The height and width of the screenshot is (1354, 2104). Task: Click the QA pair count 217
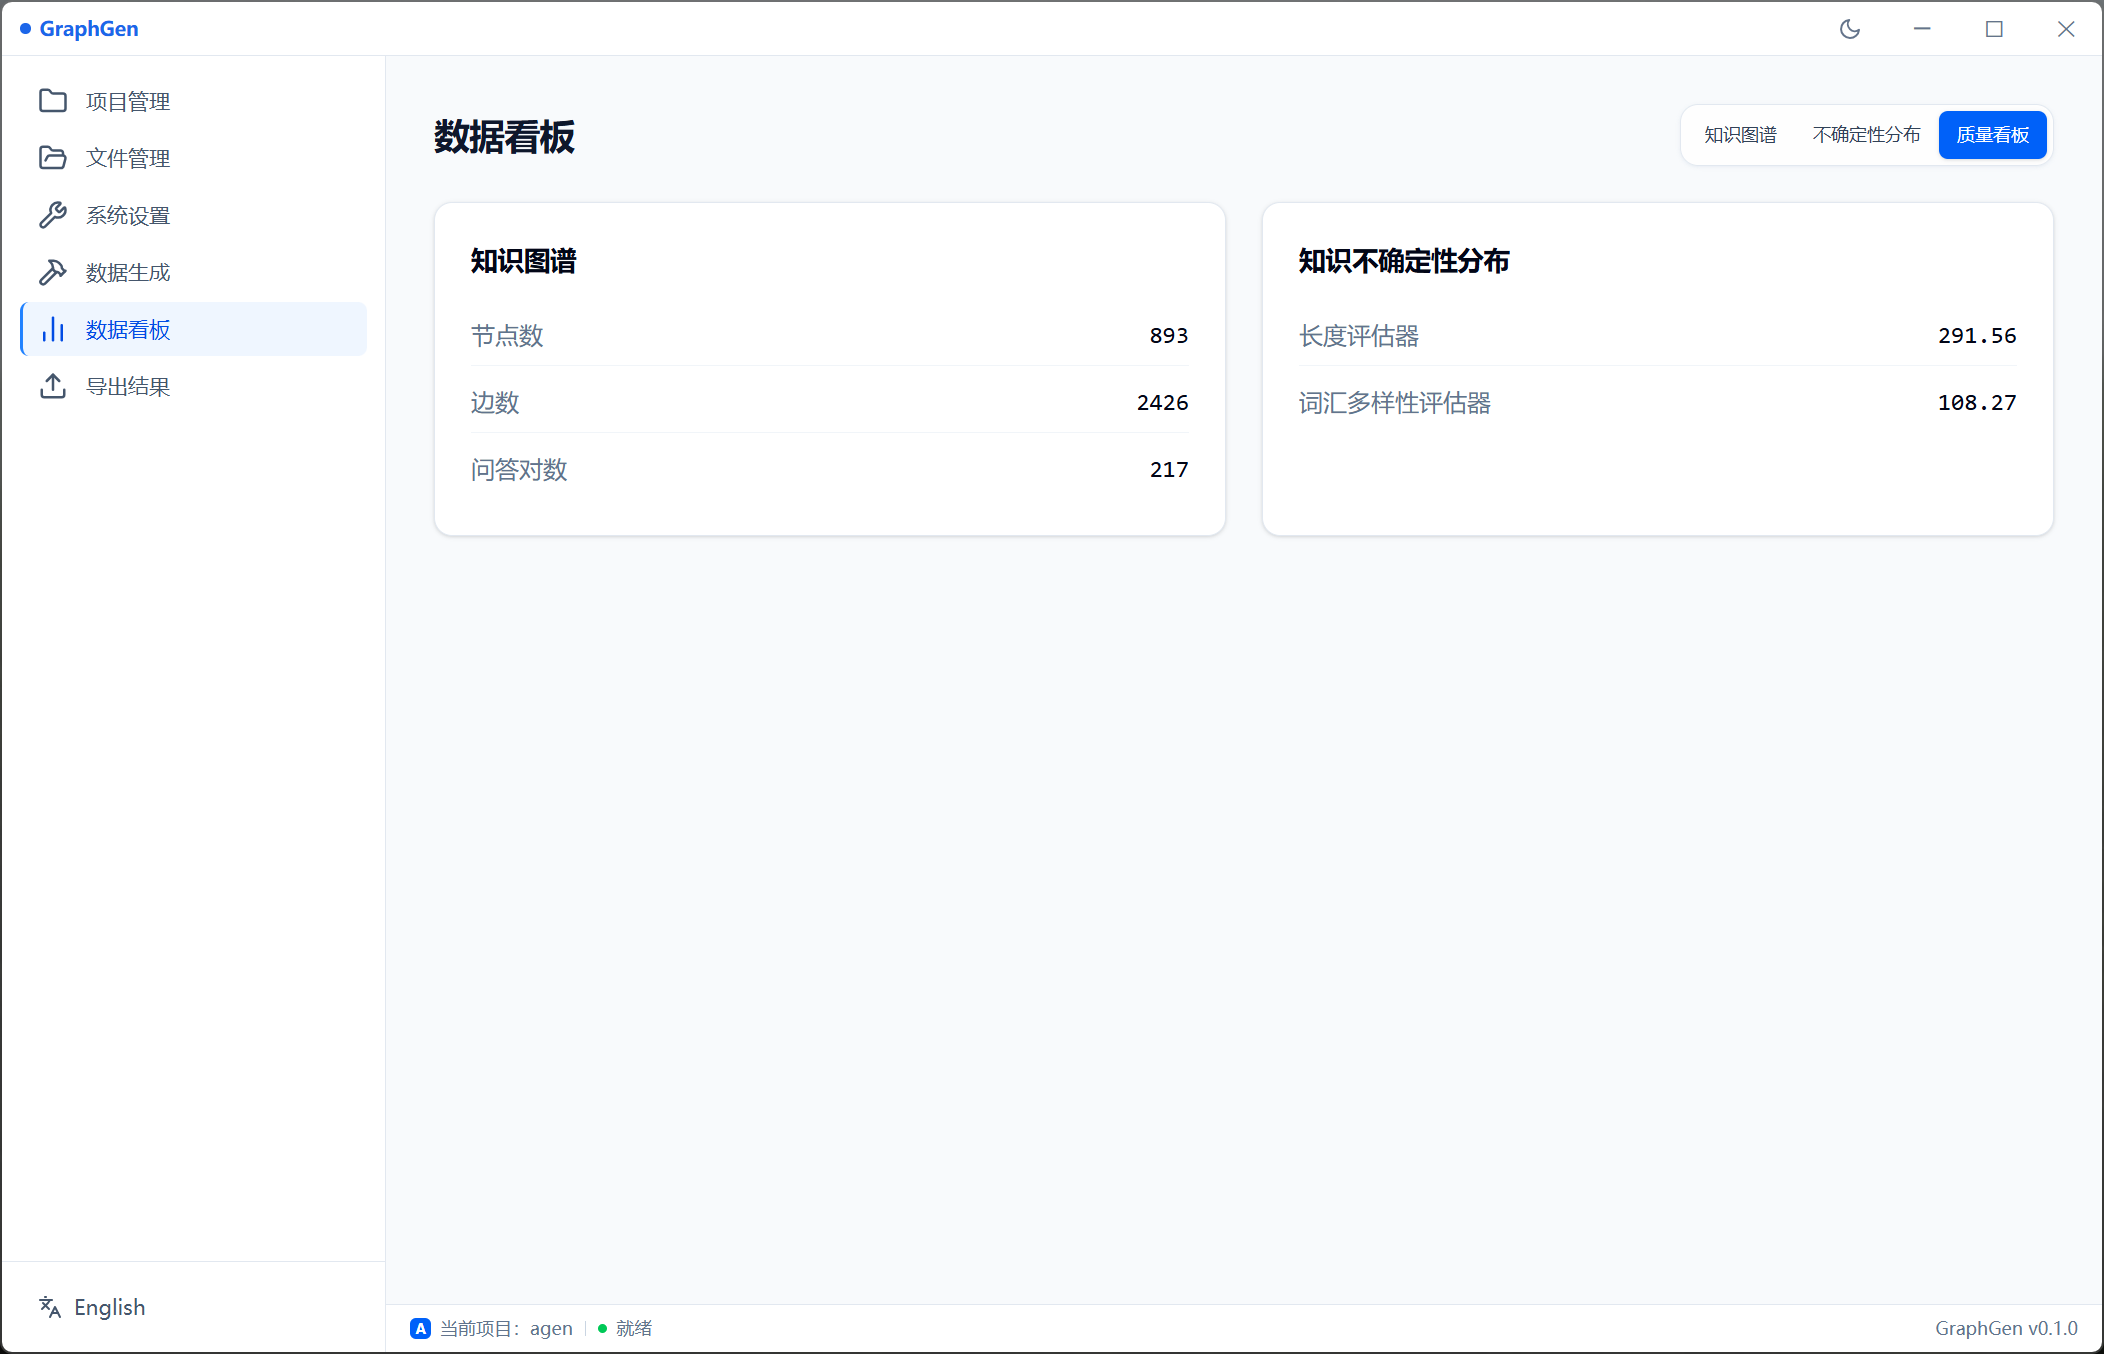1169,470
